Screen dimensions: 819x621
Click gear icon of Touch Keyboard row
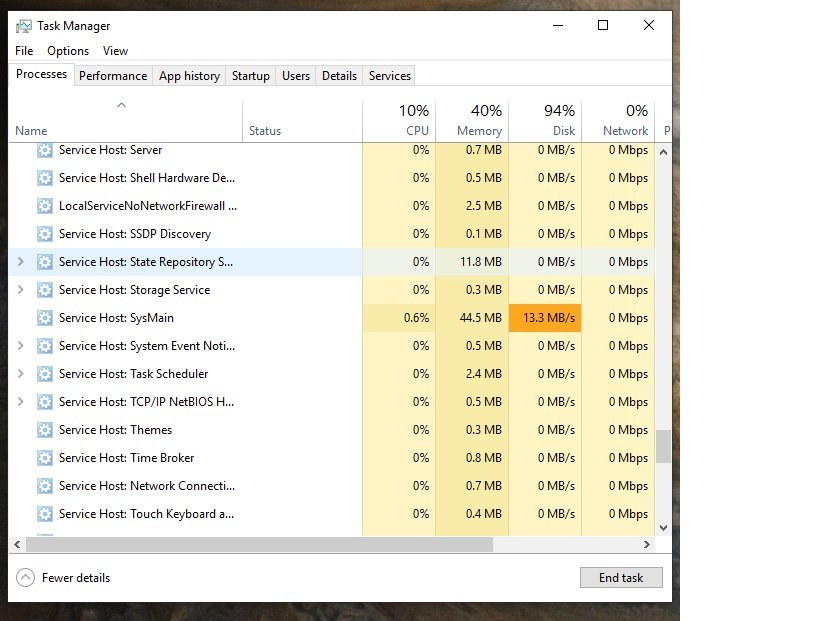[x=45, y=514]
